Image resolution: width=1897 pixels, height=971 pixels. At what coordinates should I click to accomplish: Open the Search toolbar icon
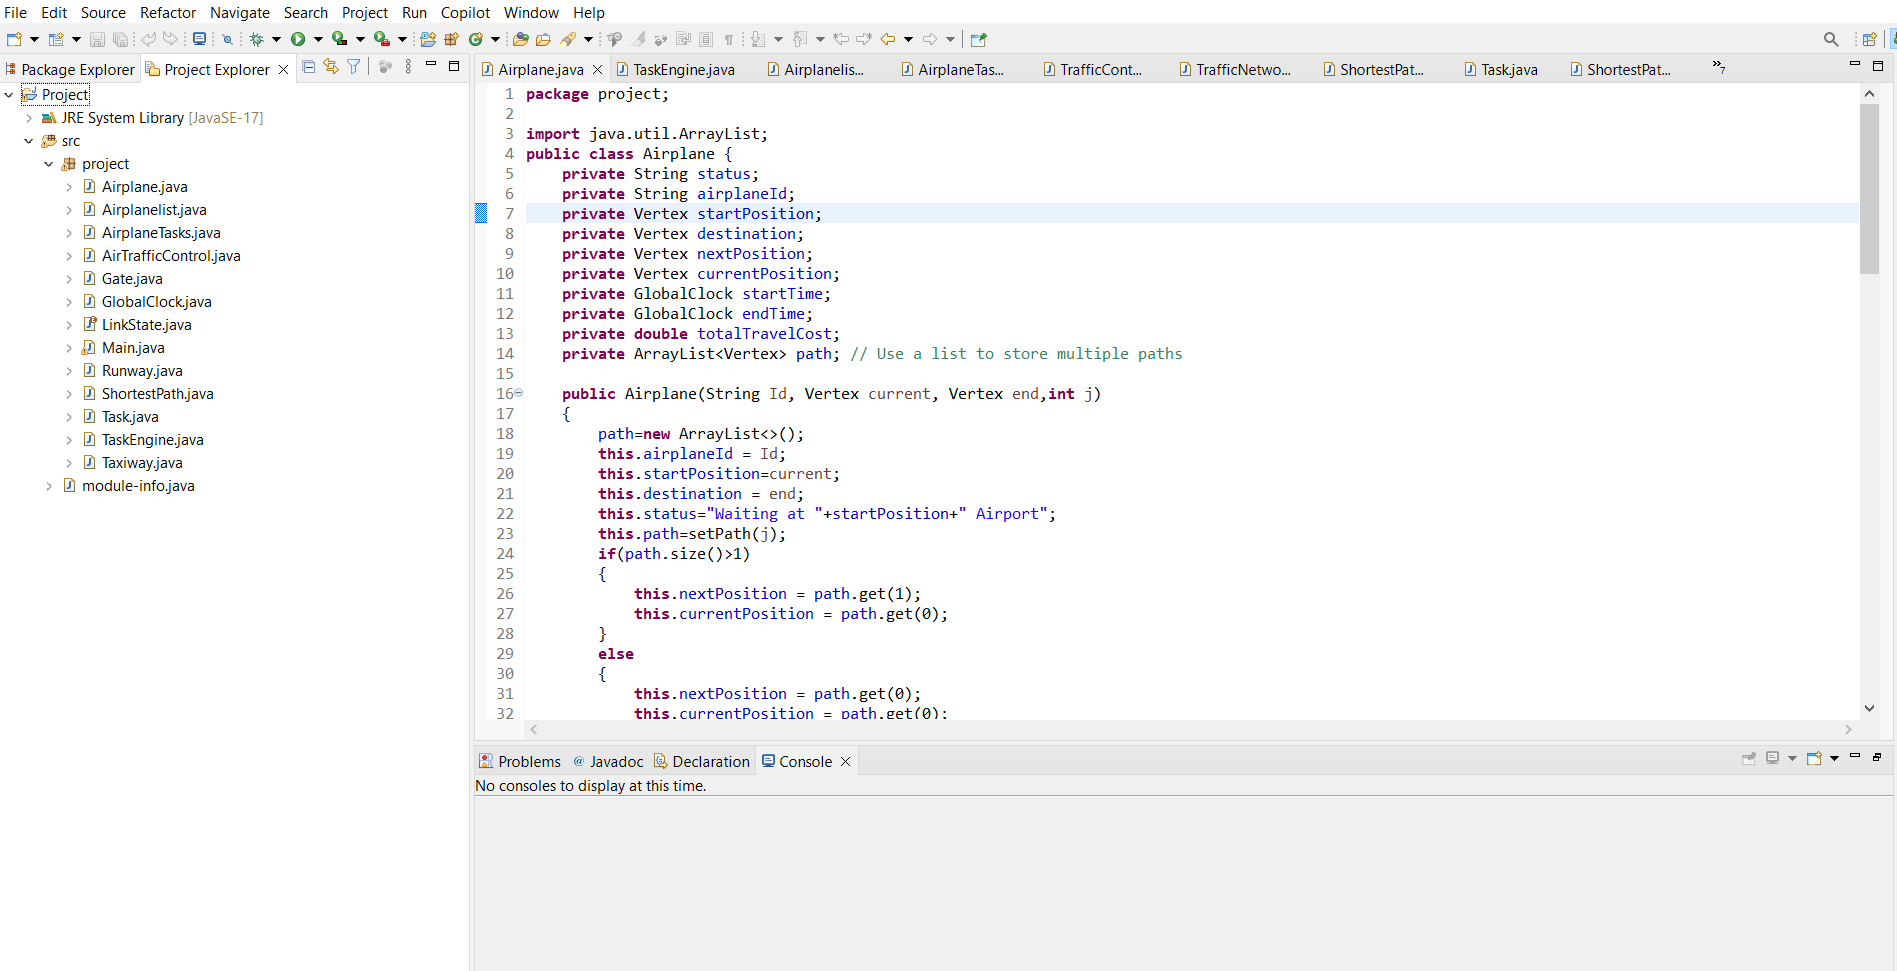pos(1831,38)
